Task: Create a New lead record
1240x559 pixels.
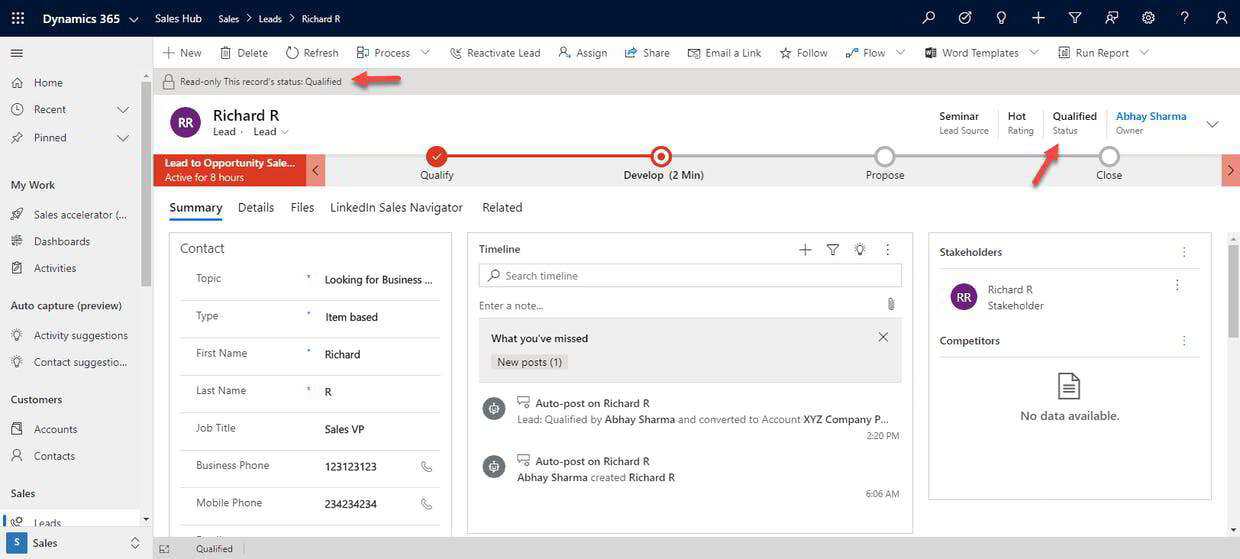Action: (x=182, y=53)
